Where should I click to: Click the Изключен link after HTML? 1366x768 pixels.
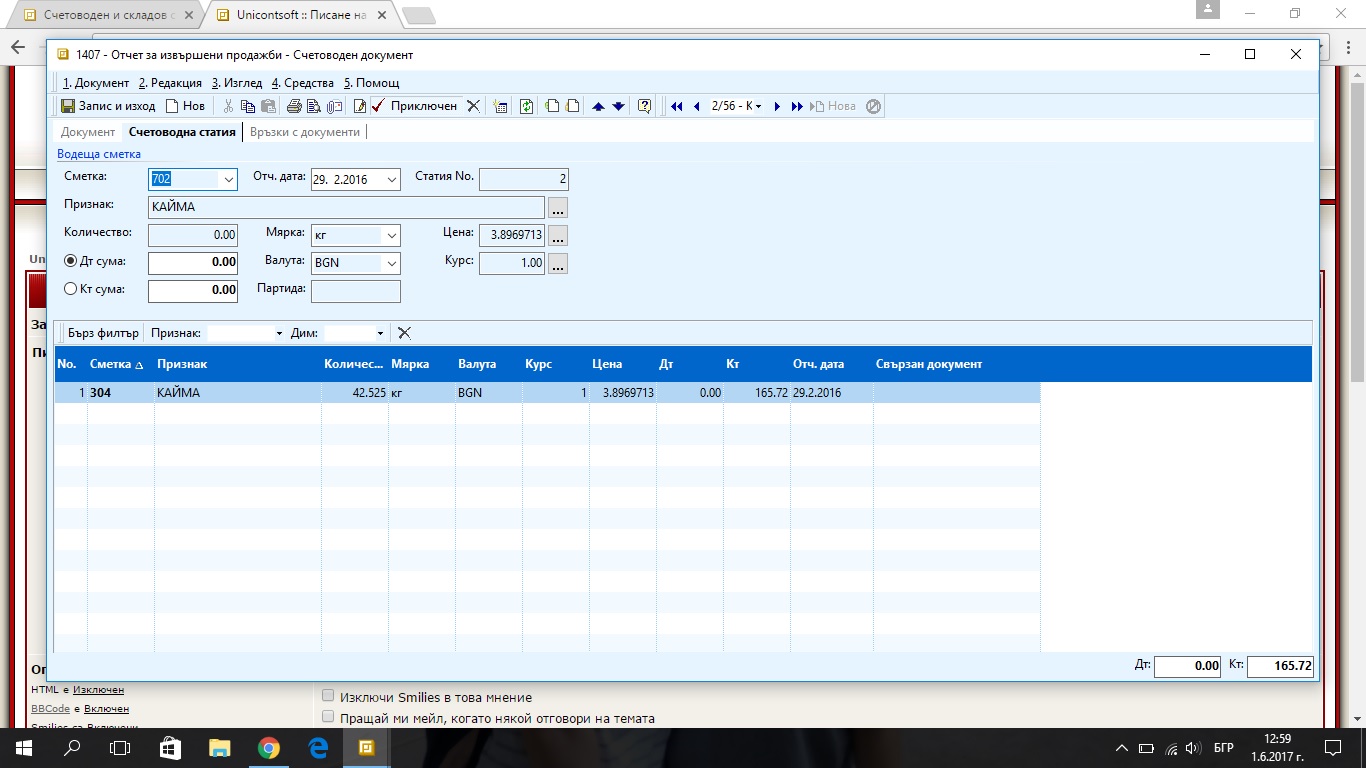[98, 690]
